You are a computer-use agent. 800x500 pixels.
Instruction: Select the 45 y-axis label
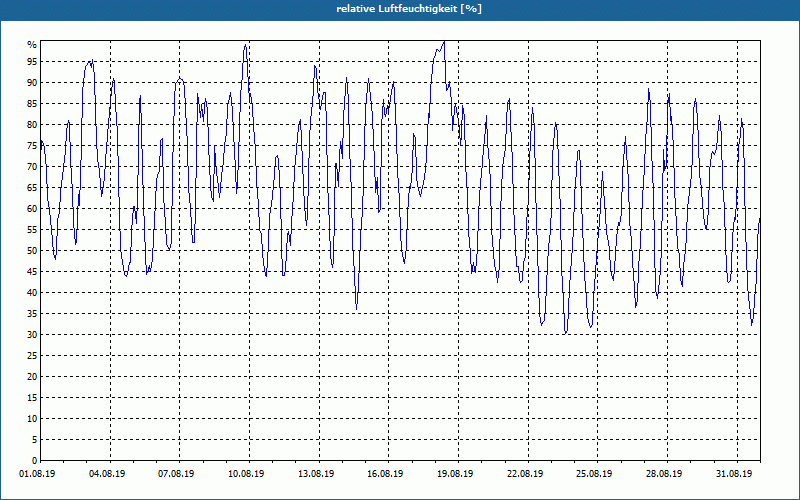point(32,271)
